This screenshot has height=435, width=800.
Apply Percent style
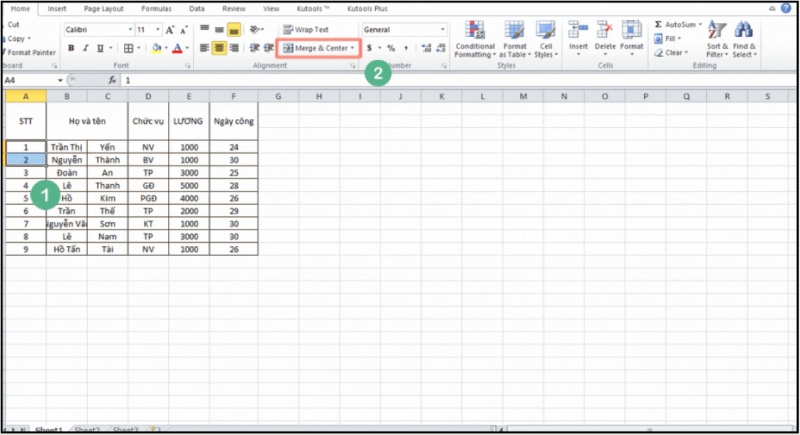coord(391,48)
